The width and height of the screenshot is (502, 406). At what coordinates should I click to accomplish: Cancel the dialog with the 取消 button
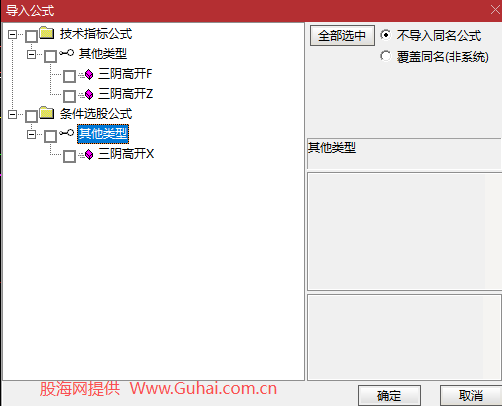click(471, 396)
